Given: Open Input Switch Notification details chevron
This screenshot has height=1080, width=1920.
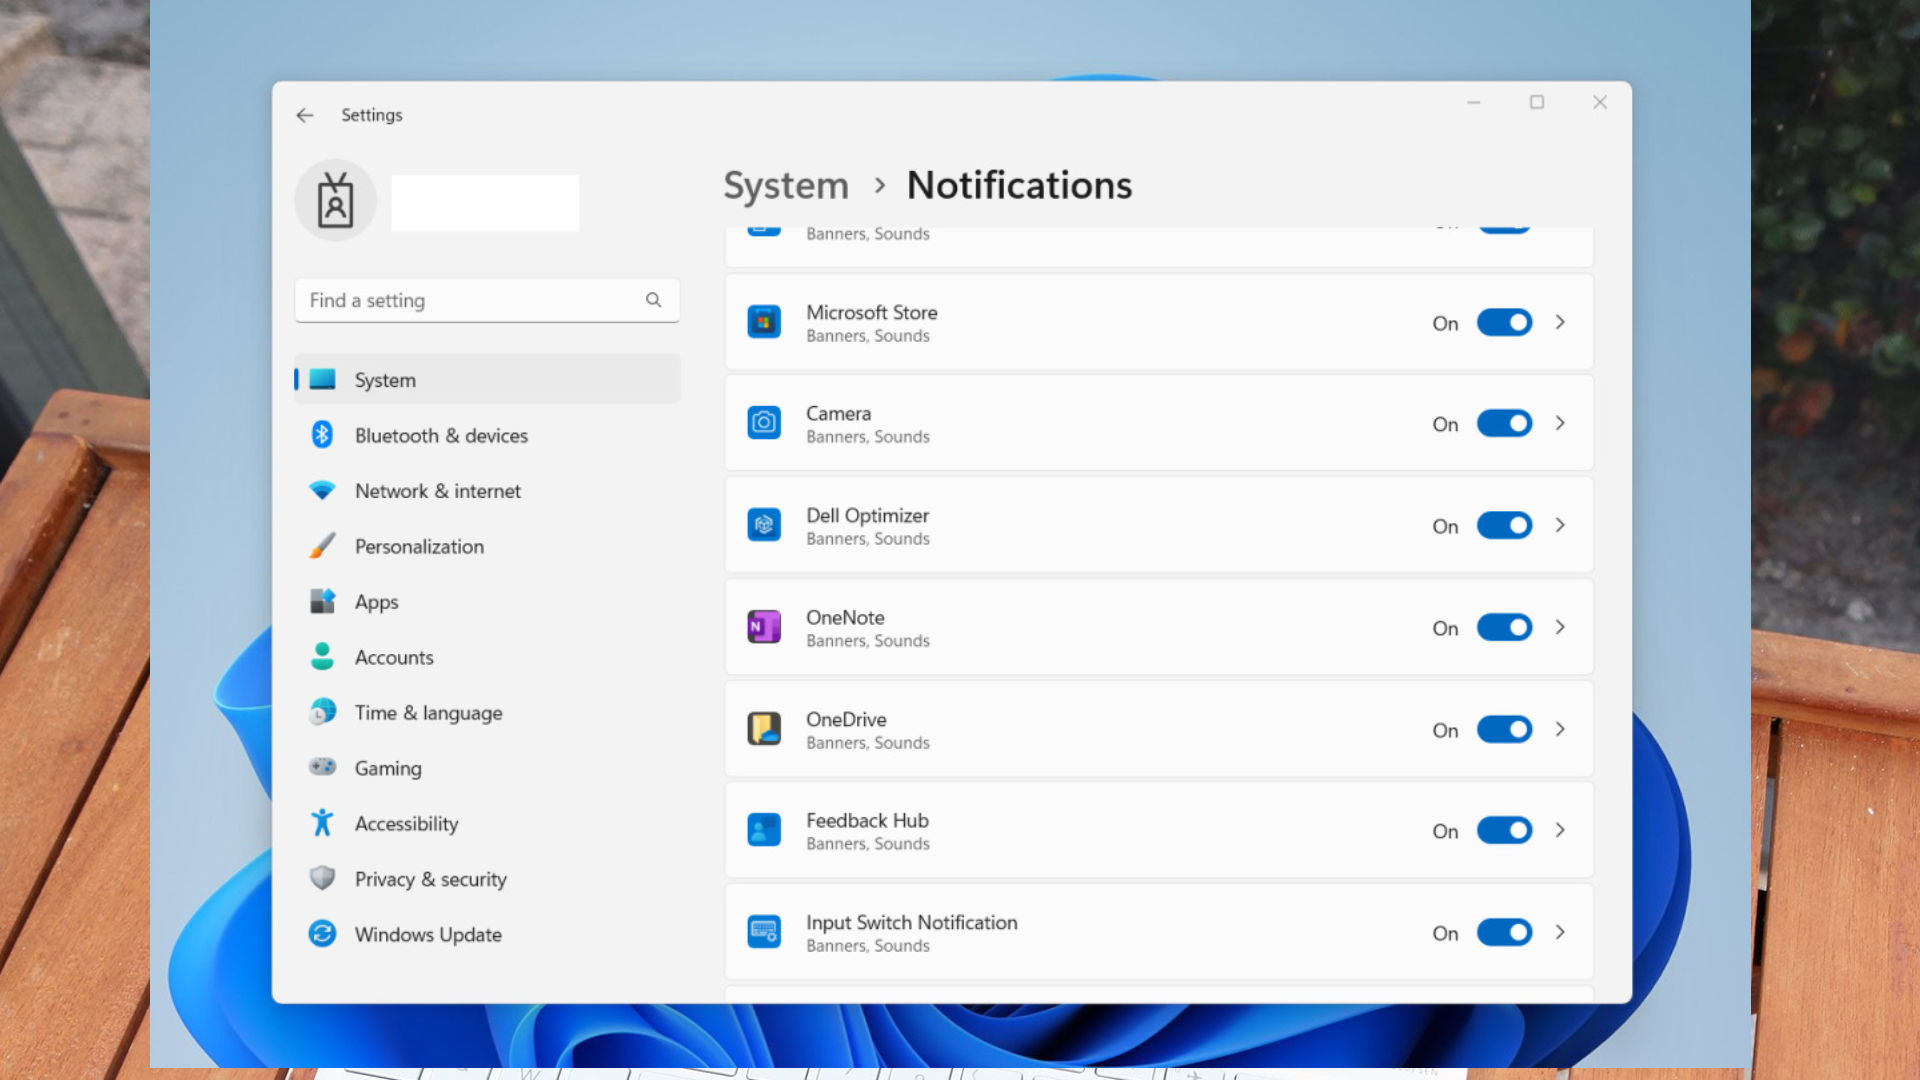Looking at the screenshot, I should [1560, 932].
